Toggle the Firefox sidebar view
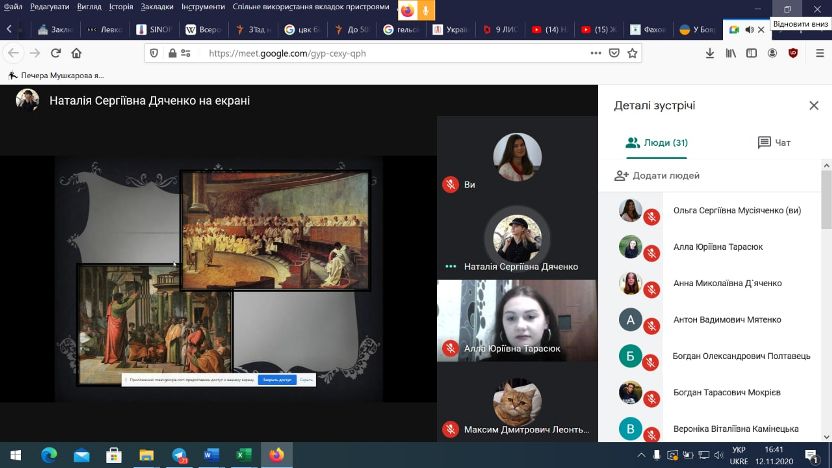 751,53
